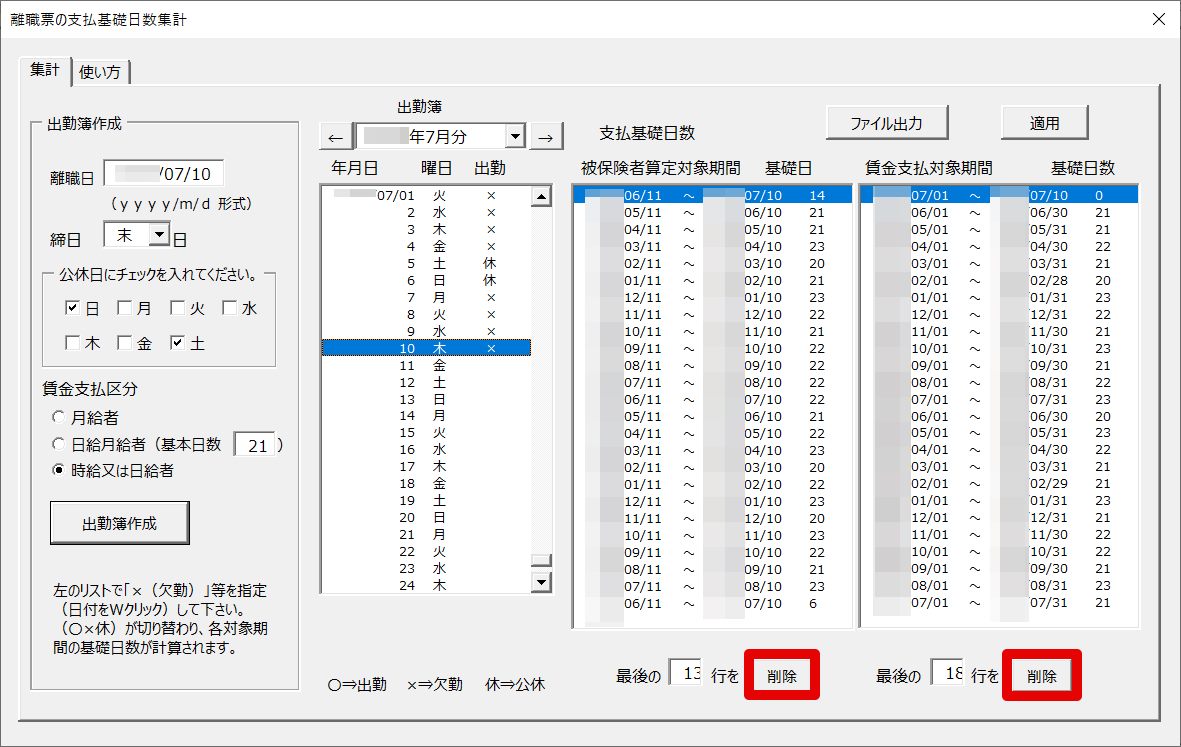This screenshot has width=1181, height=747.
Task: Toggle the 木 (Thursday) holiday checkbox
Action: (72, 343)
